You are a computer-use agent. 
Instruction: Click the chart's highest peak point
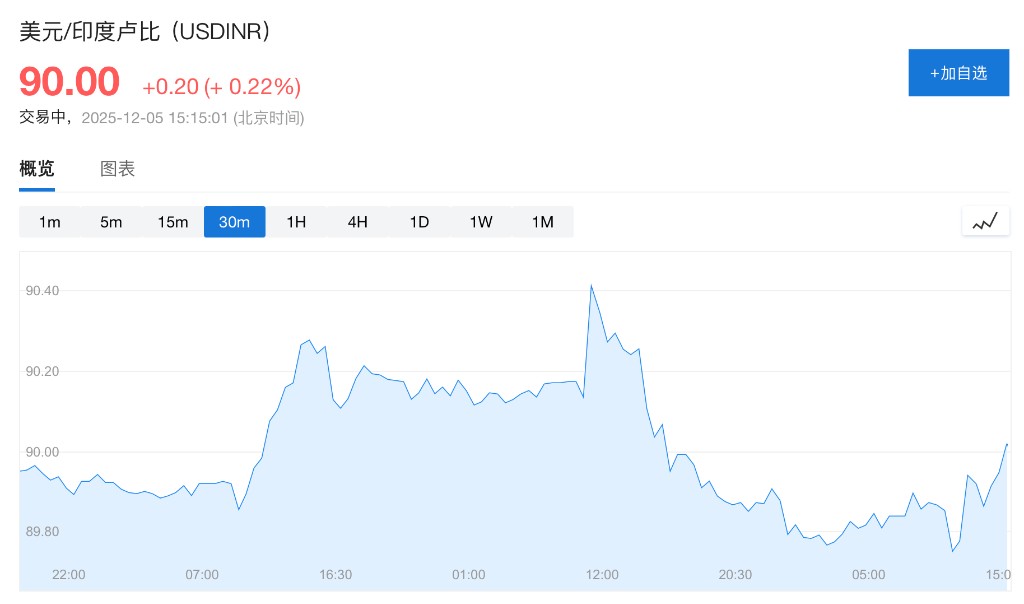(591, 286)
